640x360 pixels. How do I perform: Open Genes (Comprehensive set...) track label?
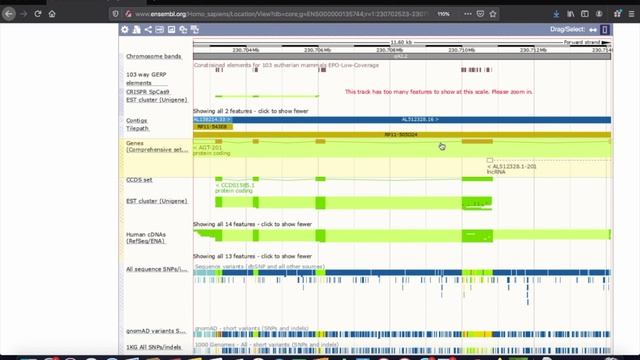point(157,147)
